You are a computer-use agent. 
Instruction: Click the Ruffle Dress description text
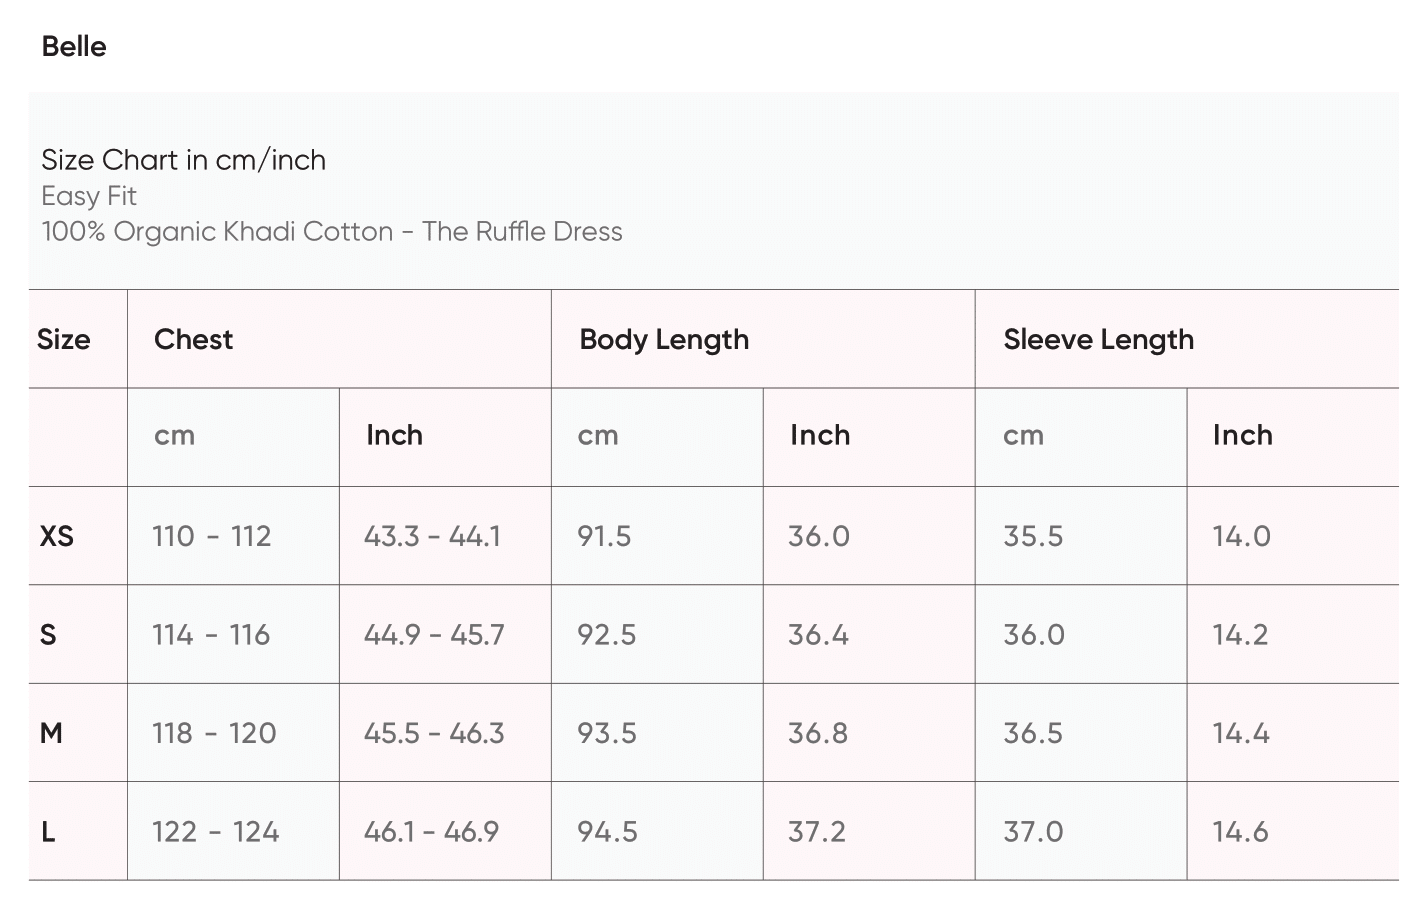[x=332, y=232]
